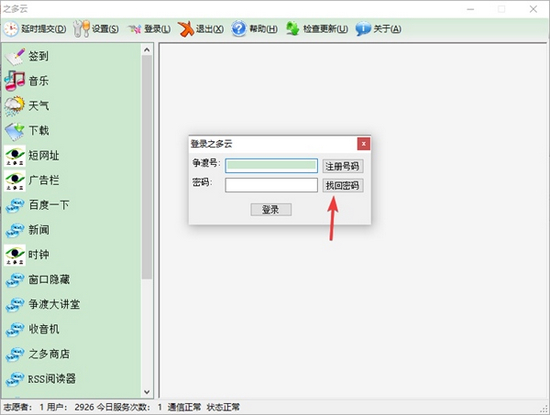Screen dimensions: 550x415
Task: Click the 登录 toolbar item
Action: click(x=149, y=29)
